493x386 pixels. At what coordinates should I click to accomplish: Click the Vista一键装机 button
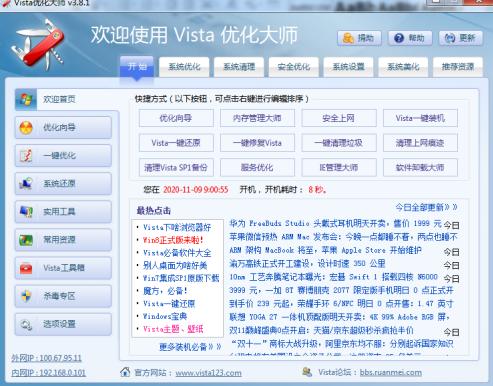tap(420, 118)
